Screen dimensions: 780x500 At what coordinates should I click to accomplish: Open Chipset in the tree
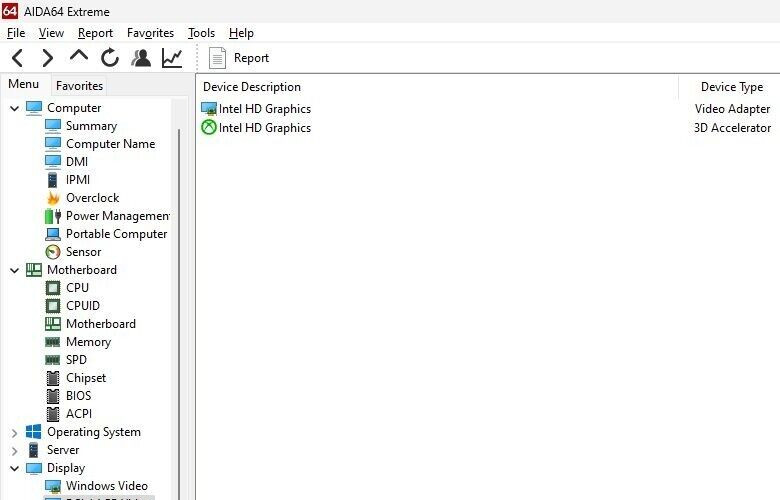(86, 378)
